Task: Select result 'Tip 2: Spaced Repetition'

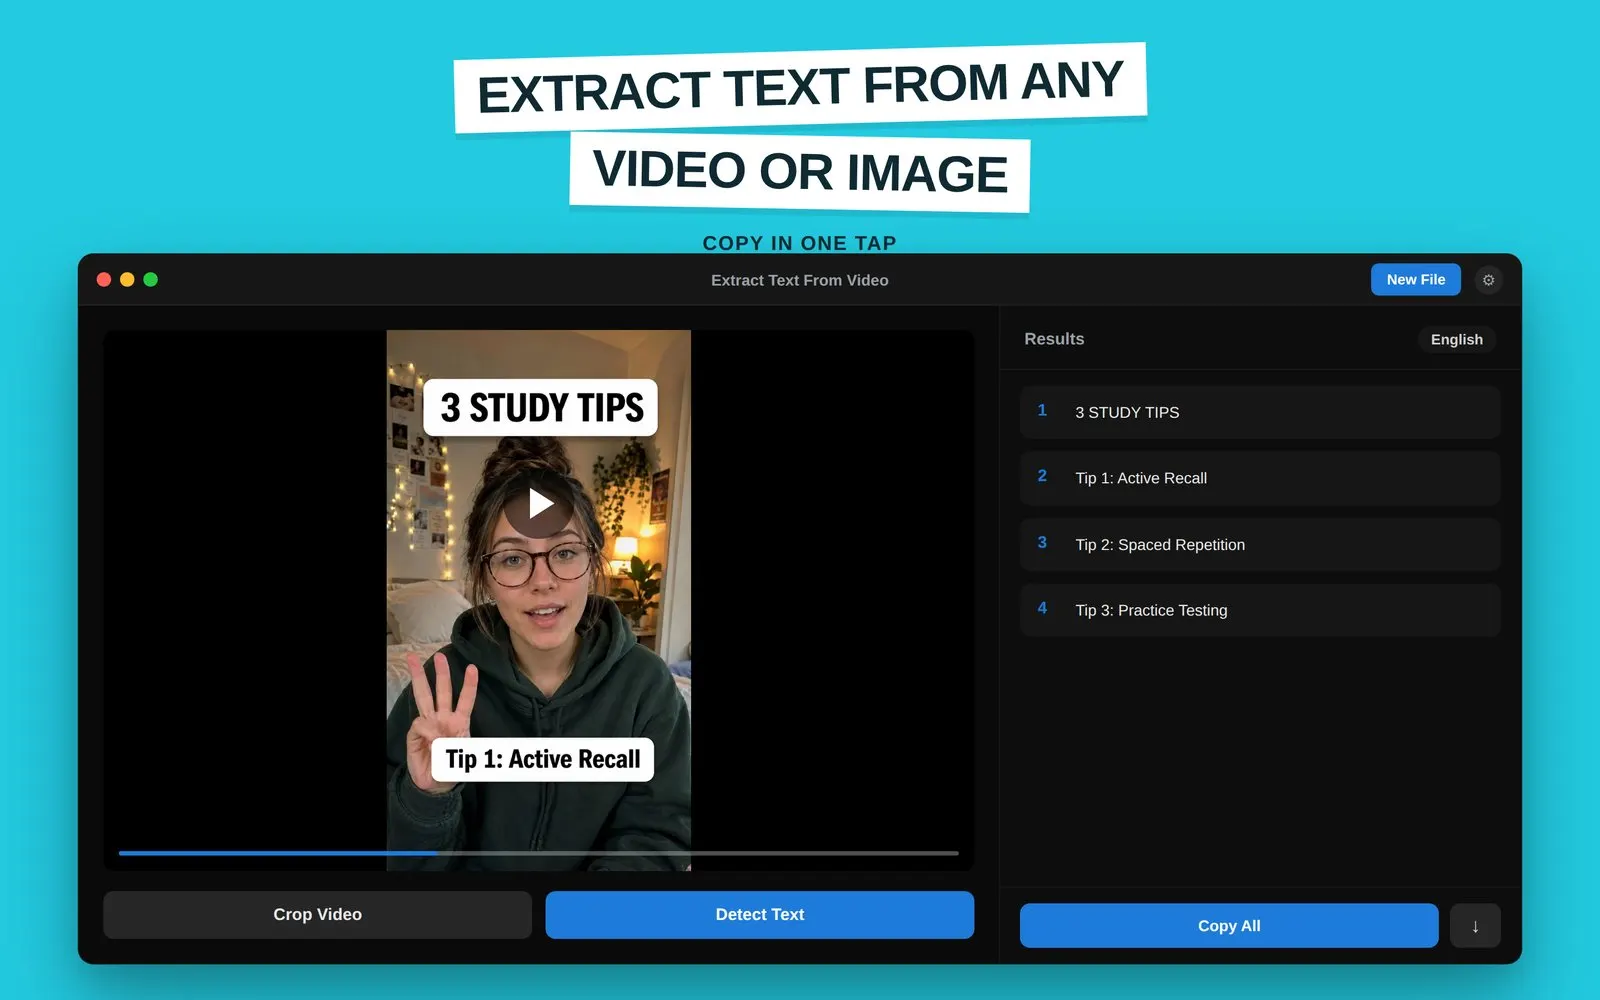Action: (1260, 545)
